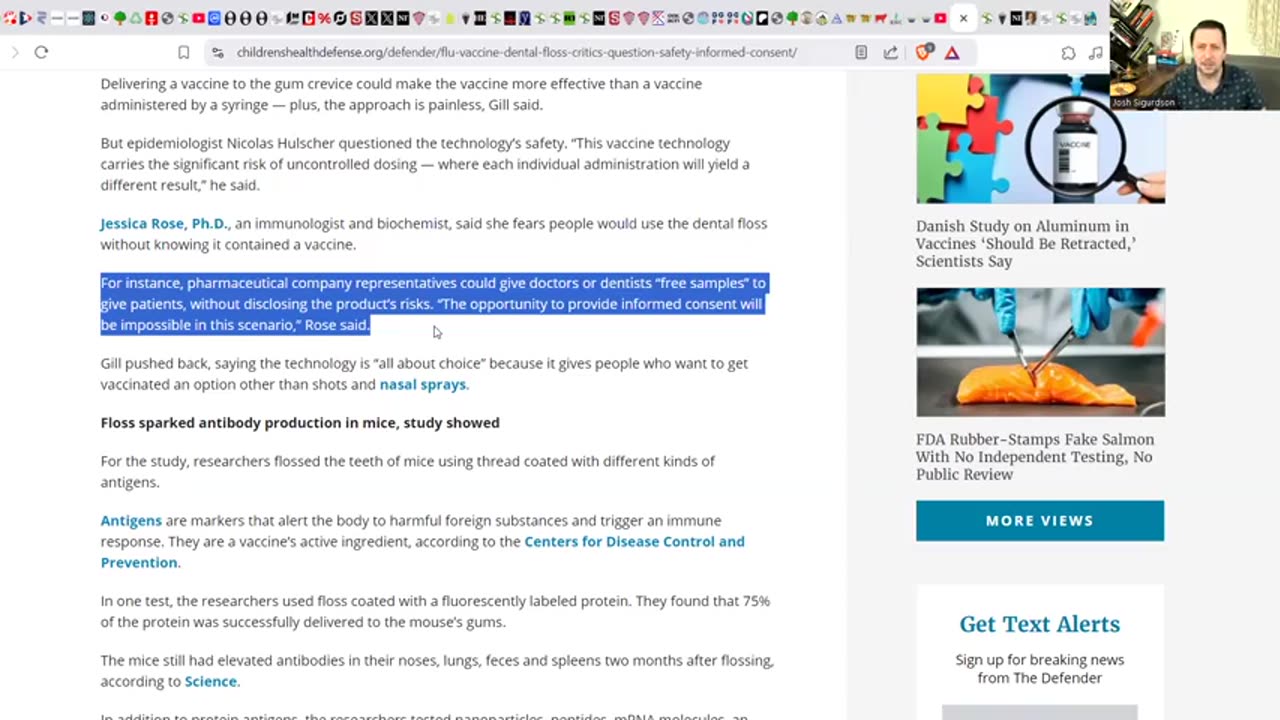This screenshot has width=1280, height=720.
Task: Click the salmon fillet thumbnail
Action: click(x=1040, y=352)
